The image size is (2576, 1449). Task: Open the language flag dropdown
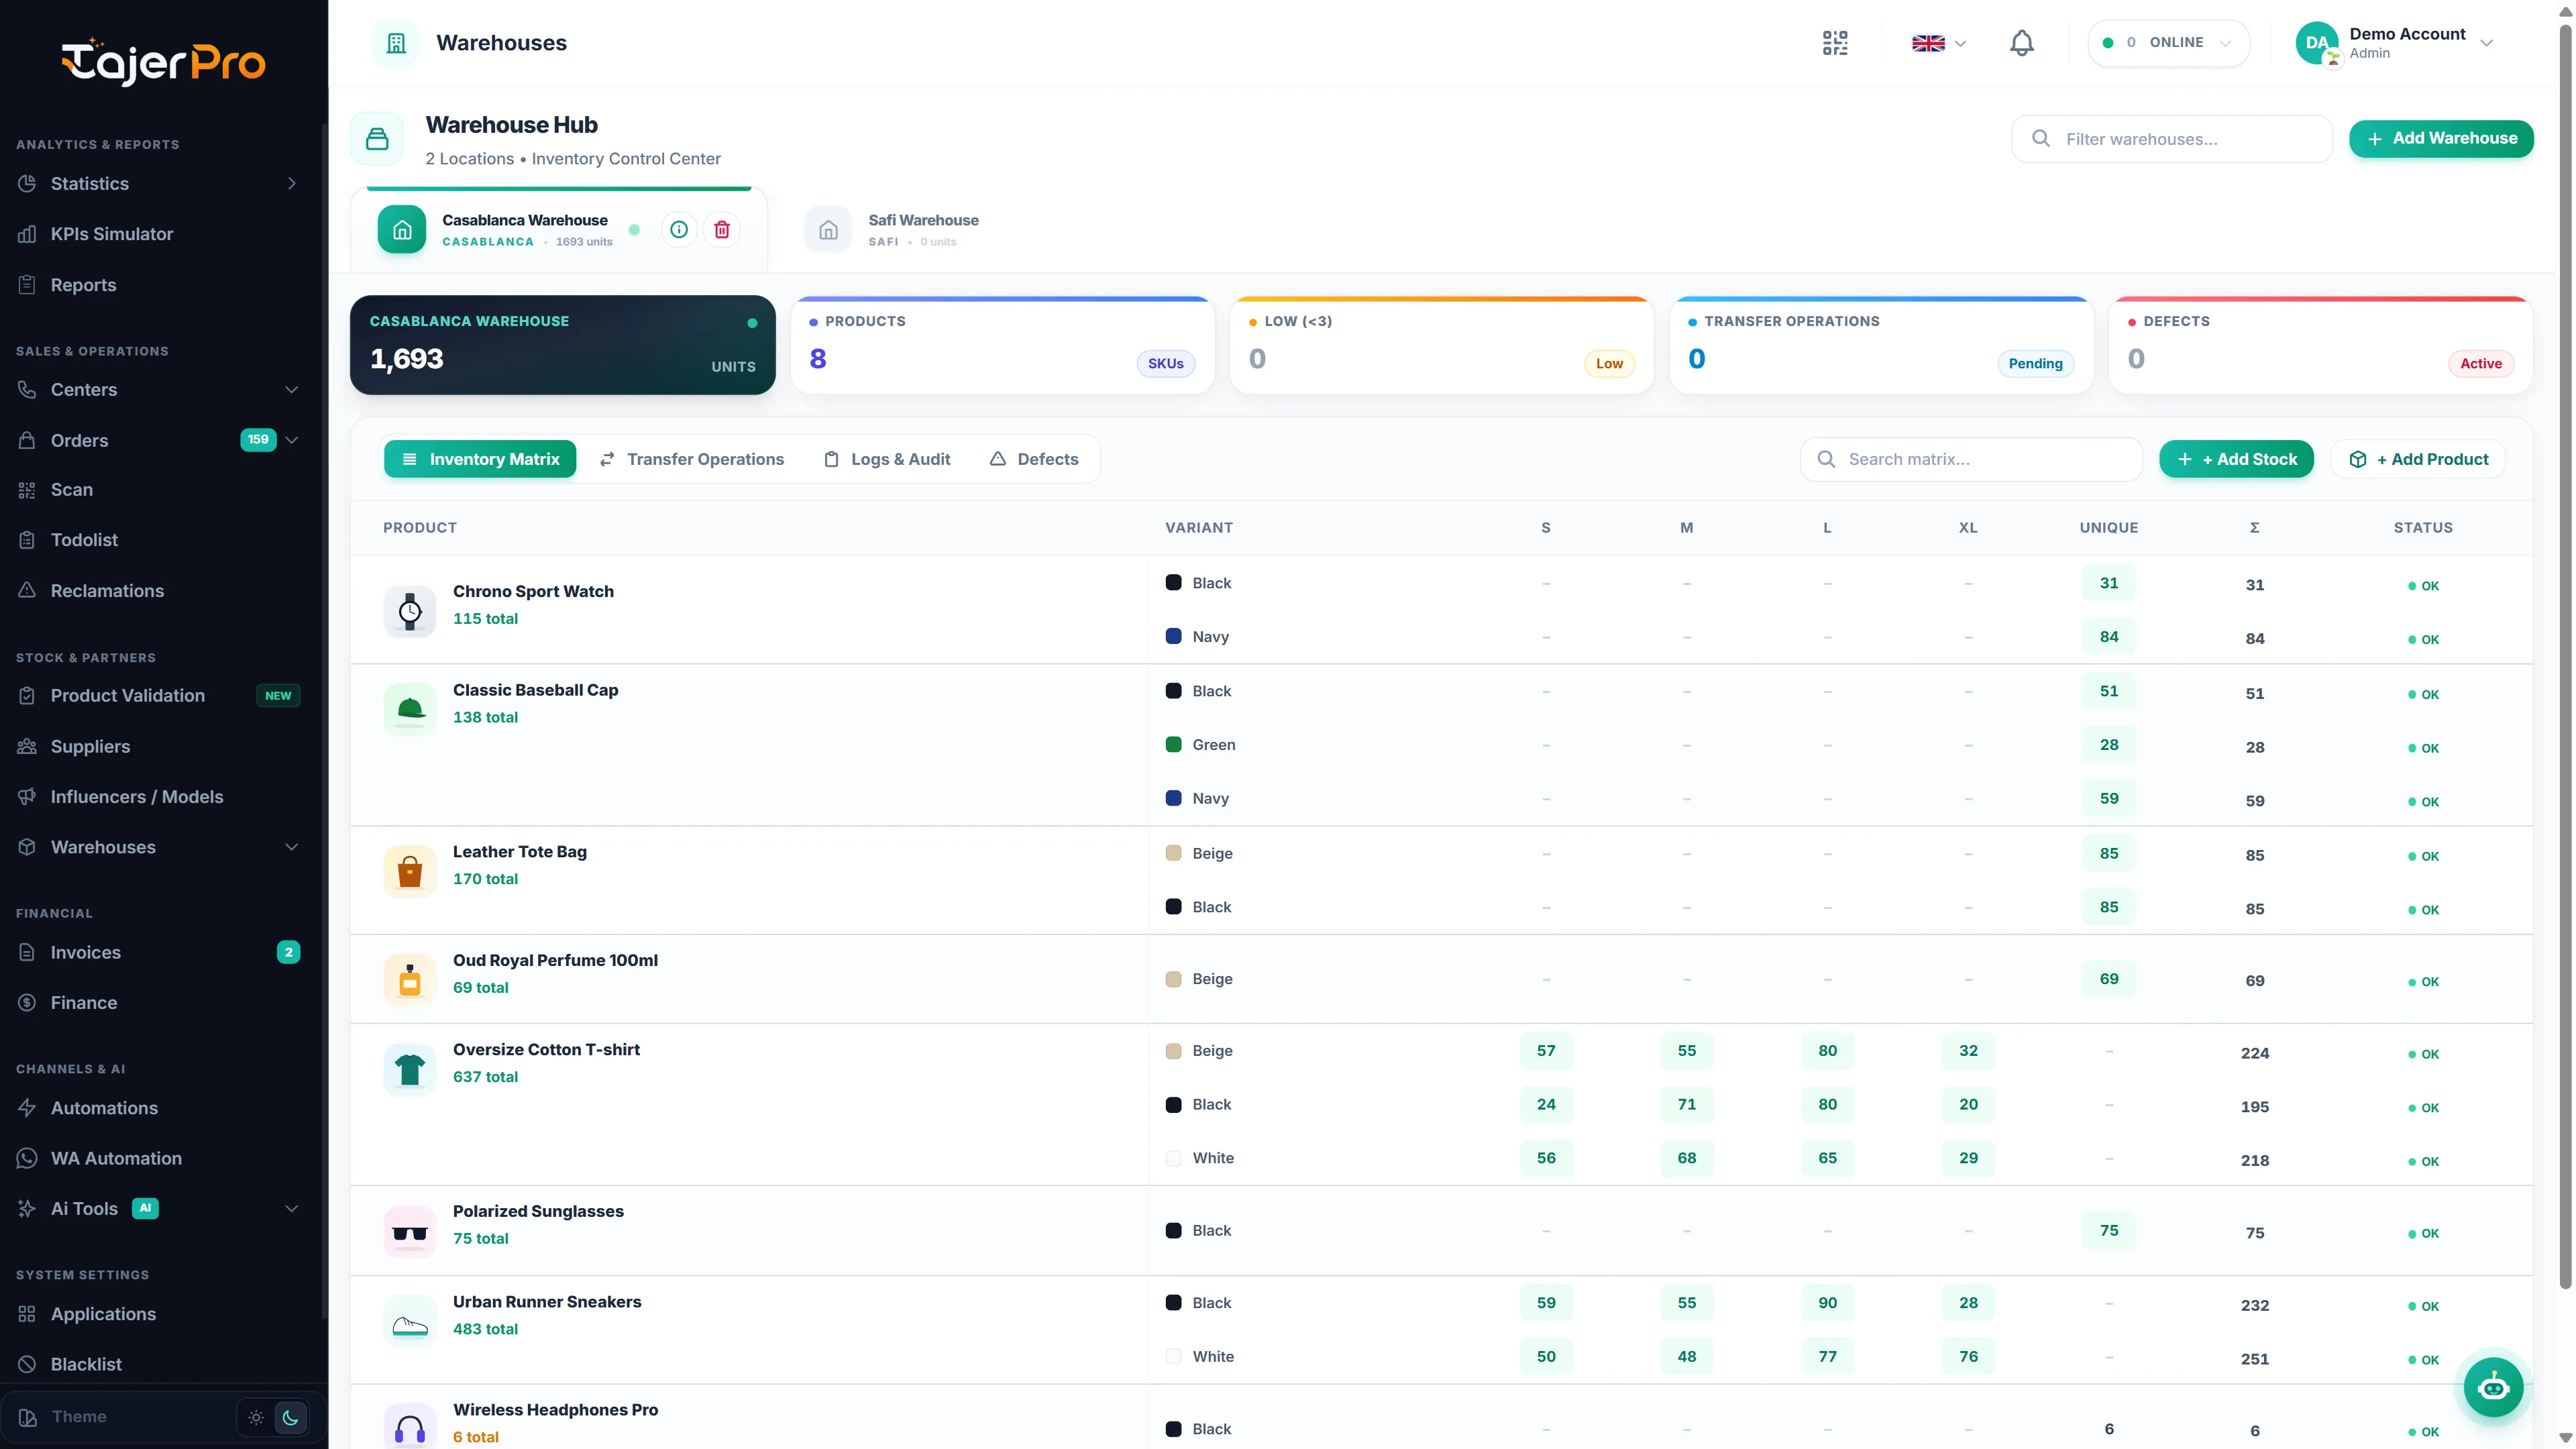(1938, 43)
